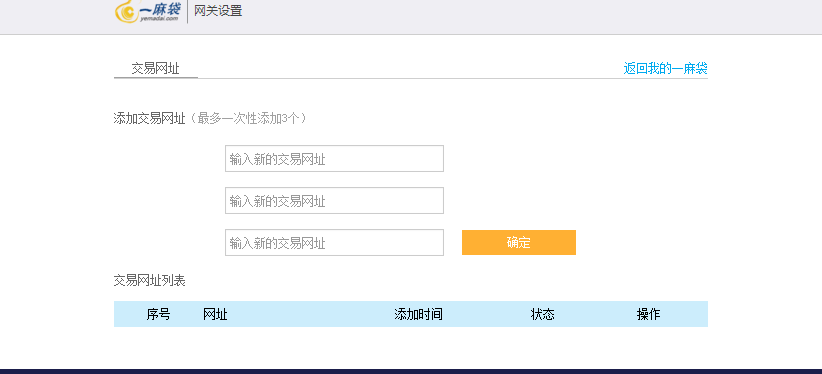Open the 返回我的一麻袋 link
Image resolution: width=822 pixels, height=374 pixels.
665,68
